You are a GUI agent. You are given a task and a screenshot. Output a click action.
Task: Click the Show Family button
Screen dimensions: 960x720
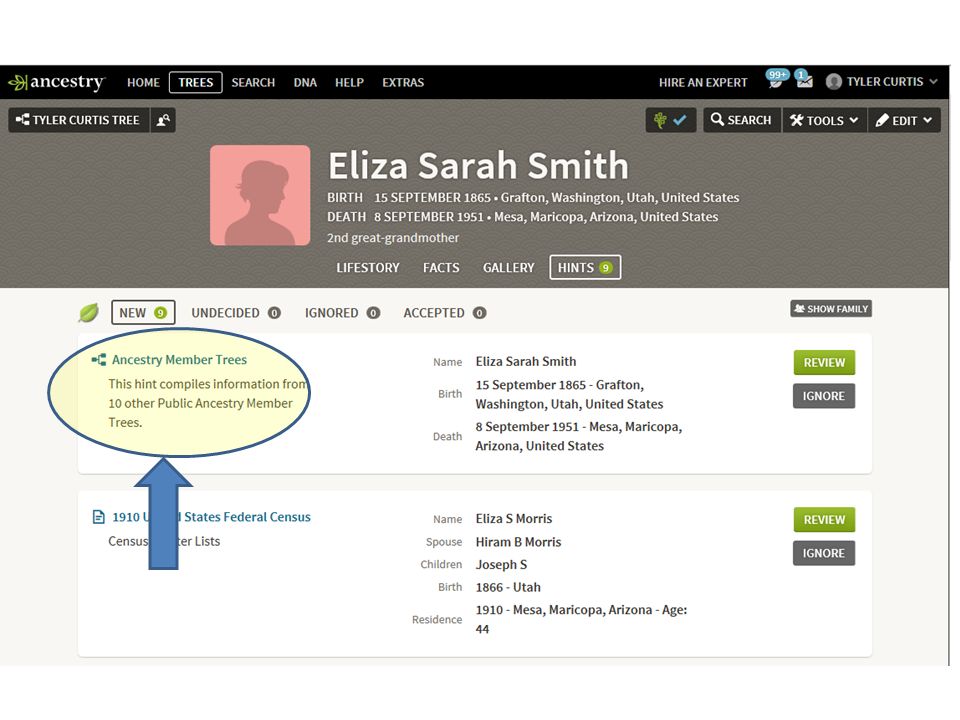click(831, 309)
